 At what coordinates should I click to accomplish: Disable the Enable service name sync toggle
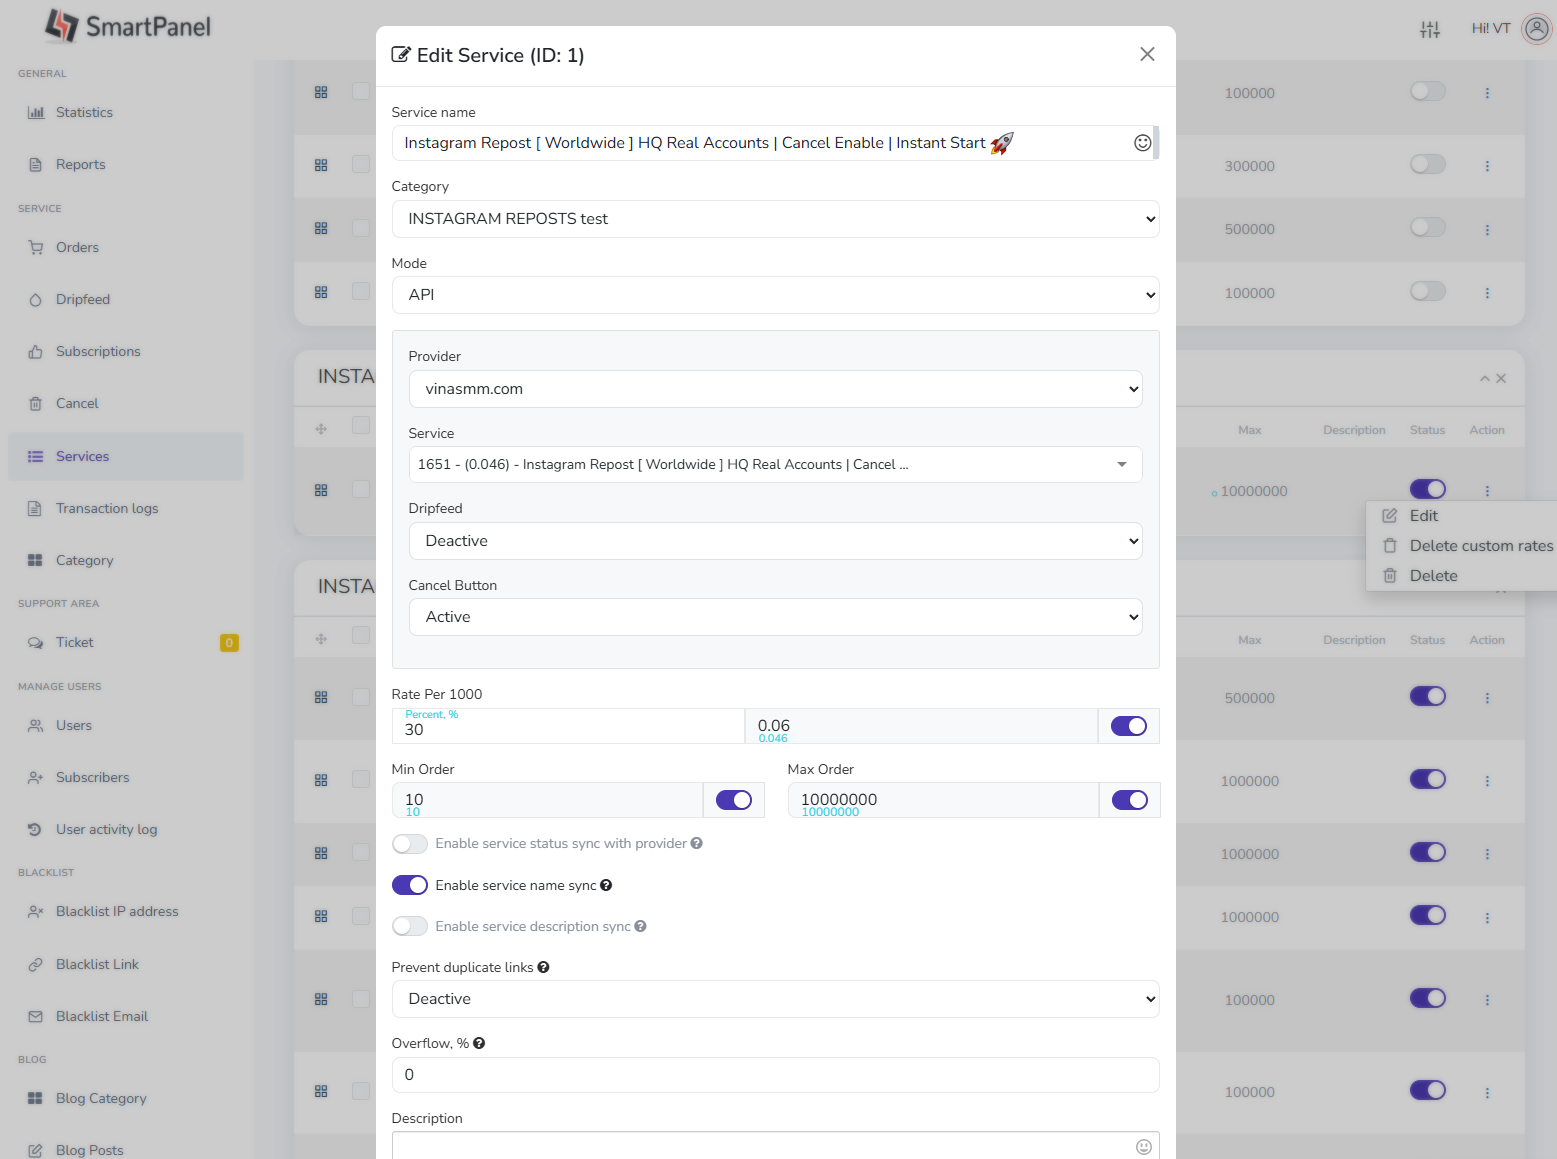click(409, 885)
